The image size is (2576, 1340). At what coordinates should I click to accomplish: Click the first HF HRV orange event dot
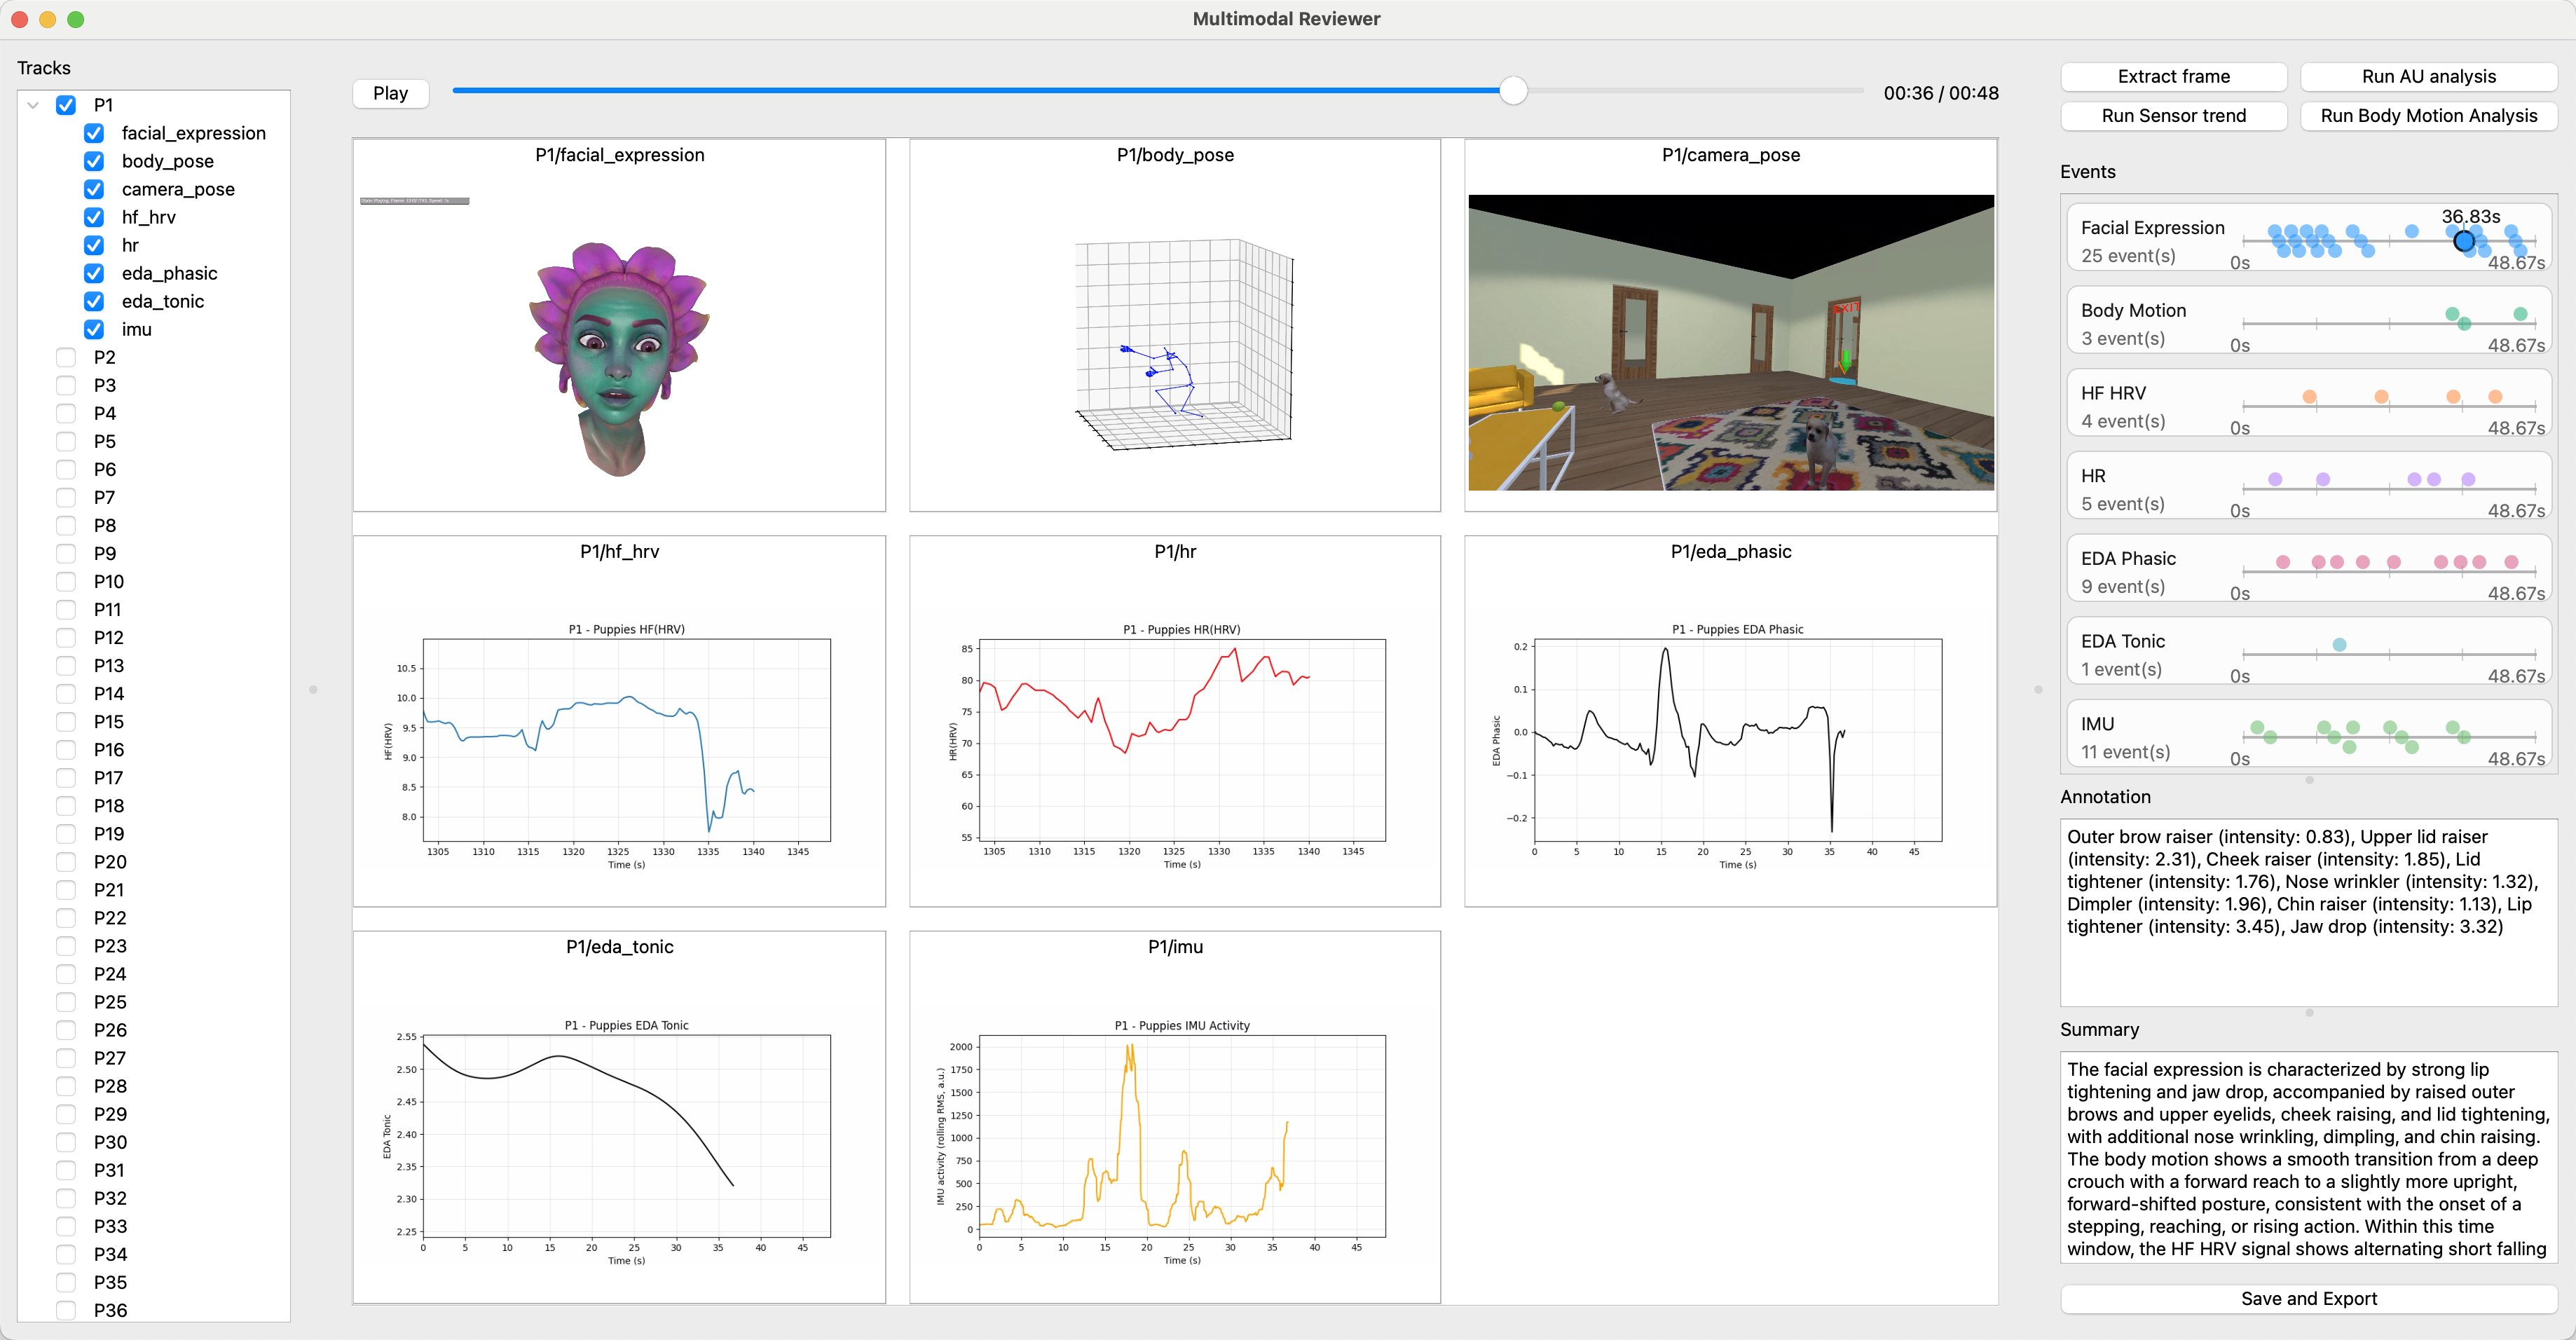click(2309, 397)
